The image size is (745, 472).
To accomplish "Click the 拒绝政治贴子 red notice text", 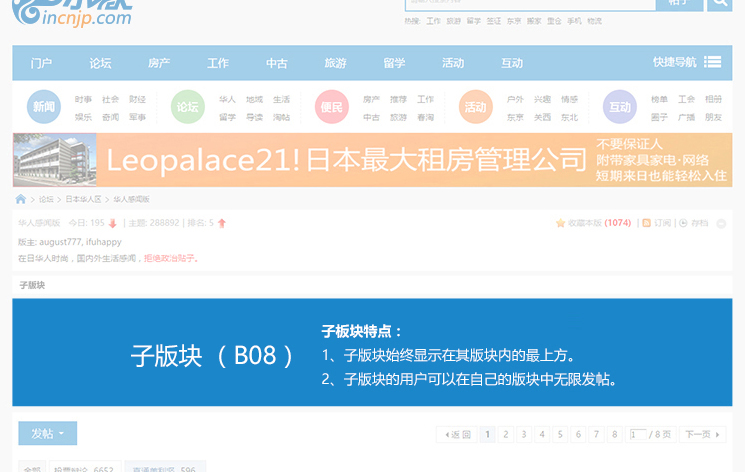I will click(x=171, y=258).
